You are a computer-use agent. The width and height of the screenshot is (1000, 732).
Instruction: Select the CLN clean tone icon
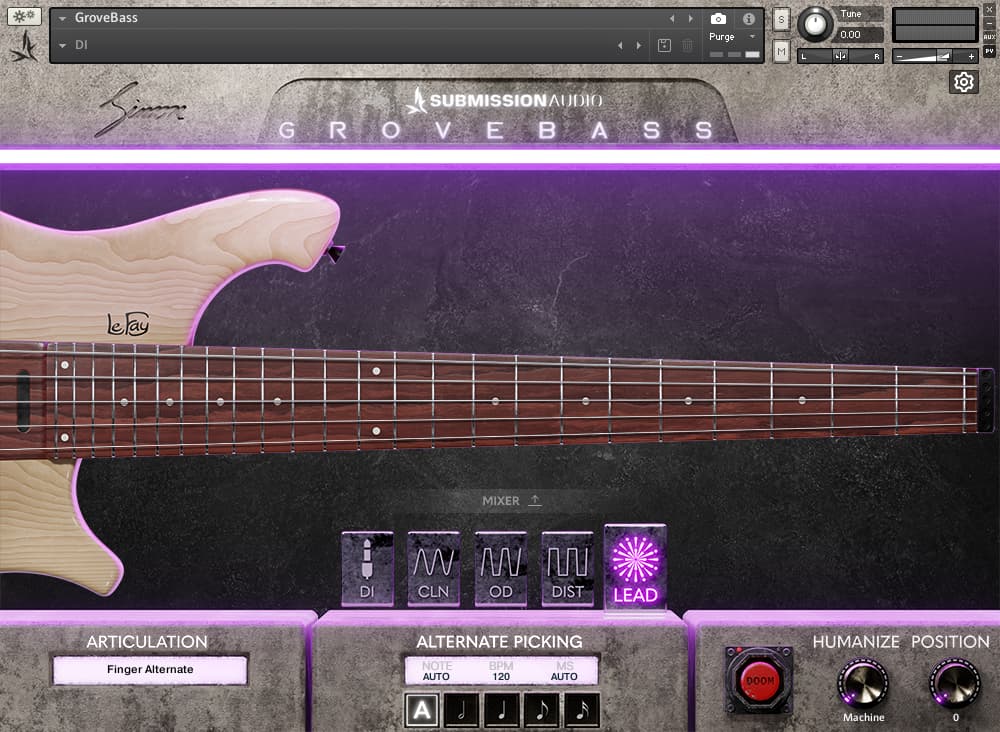click(434, 568)
